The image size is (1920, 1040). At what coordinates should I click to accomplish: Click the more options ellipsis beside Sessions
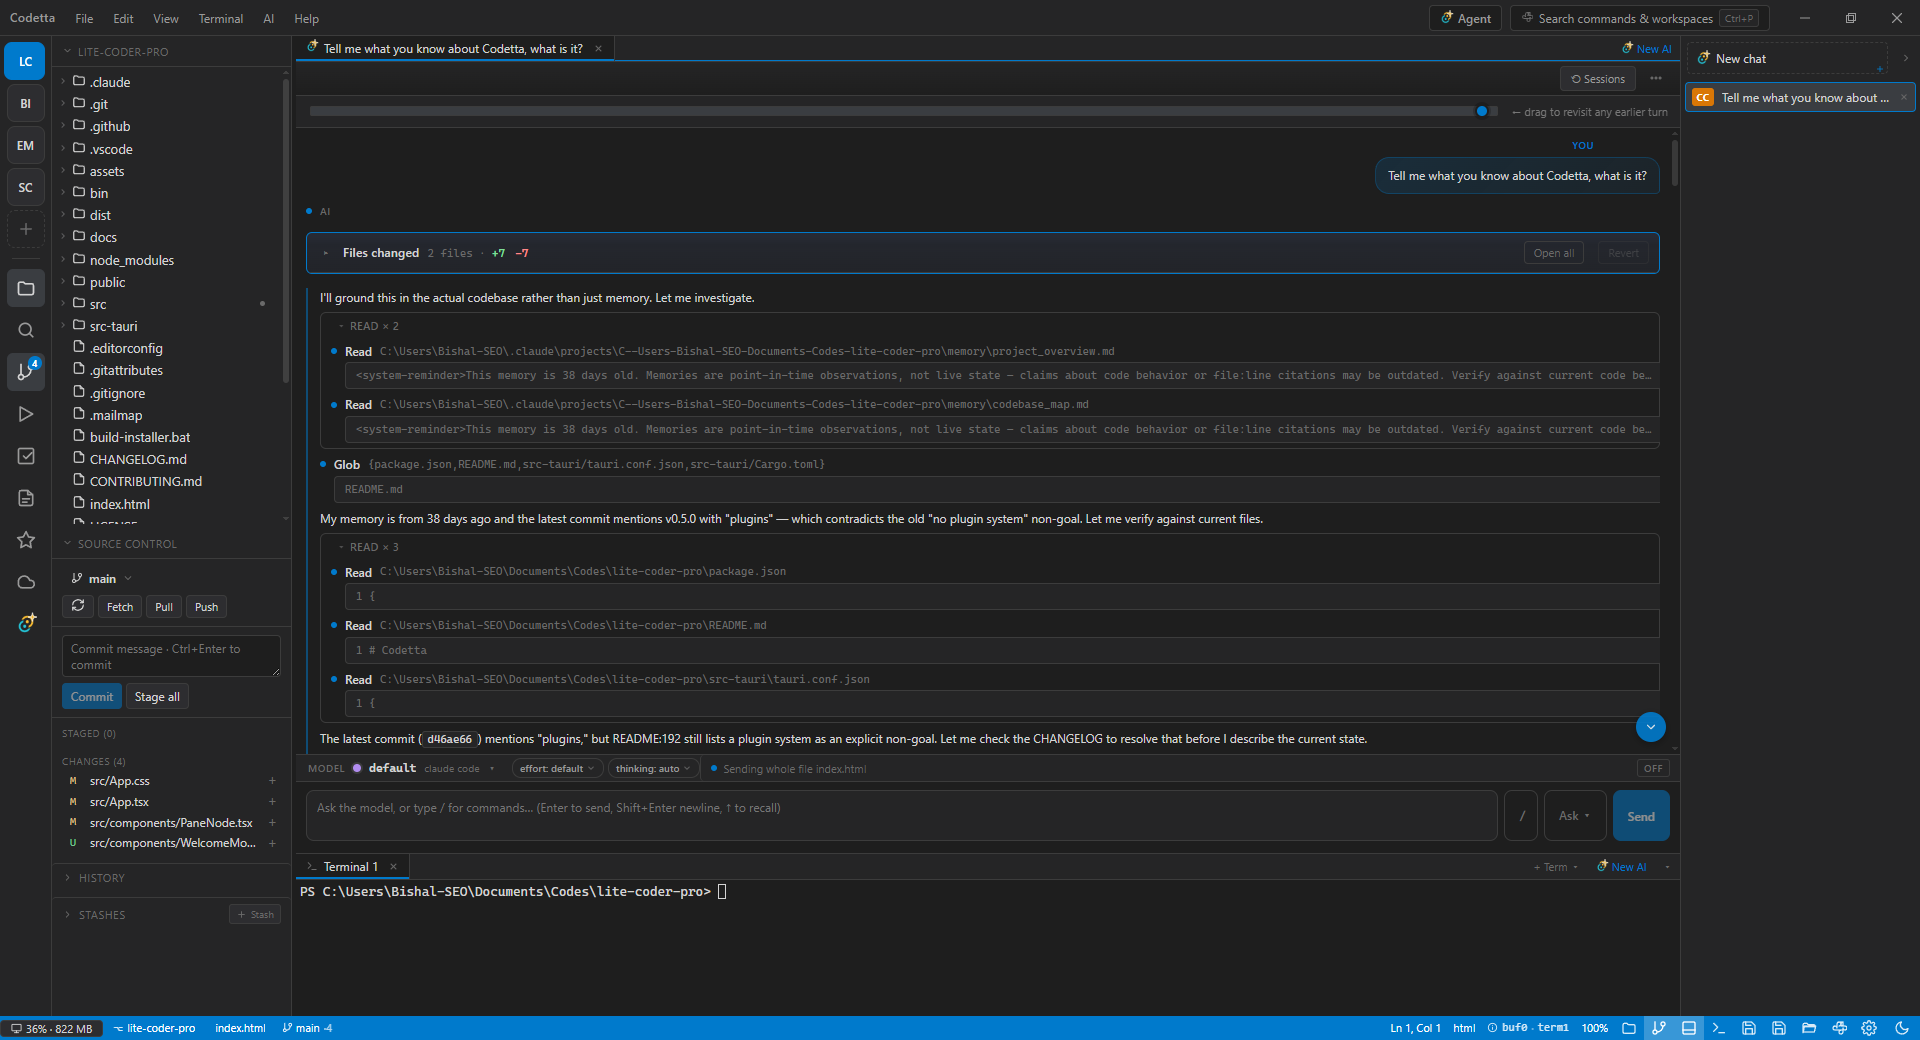tap(1656, 78)
